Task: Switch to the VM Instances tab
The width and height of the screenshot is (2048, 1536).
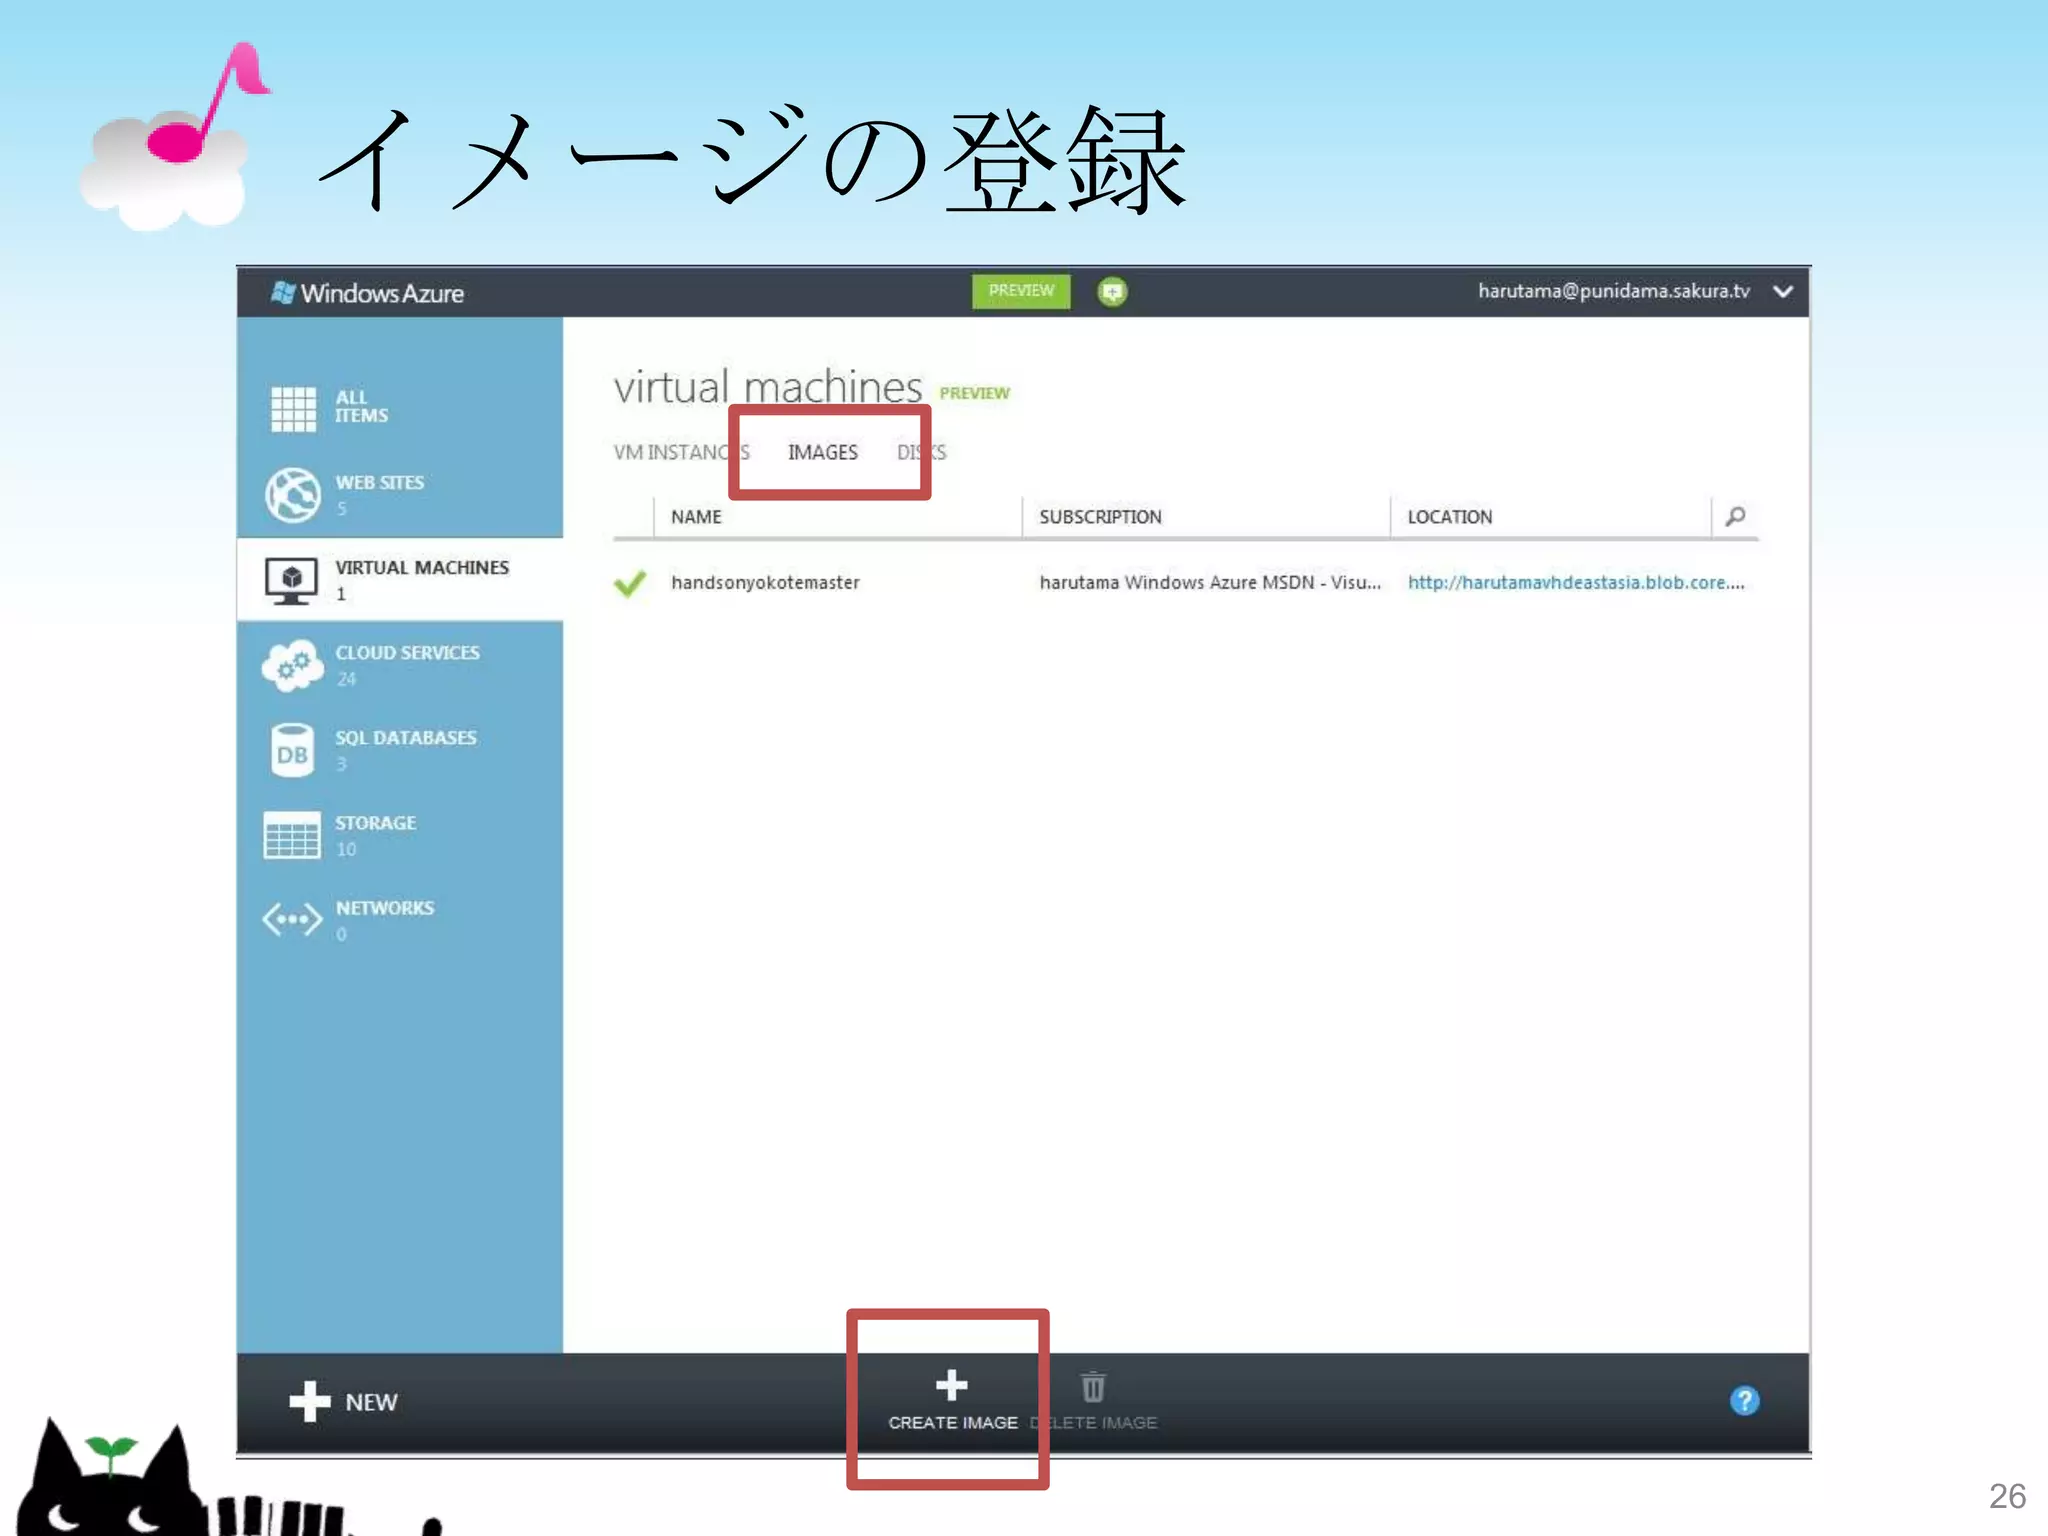Action: [x=672, y=452]
